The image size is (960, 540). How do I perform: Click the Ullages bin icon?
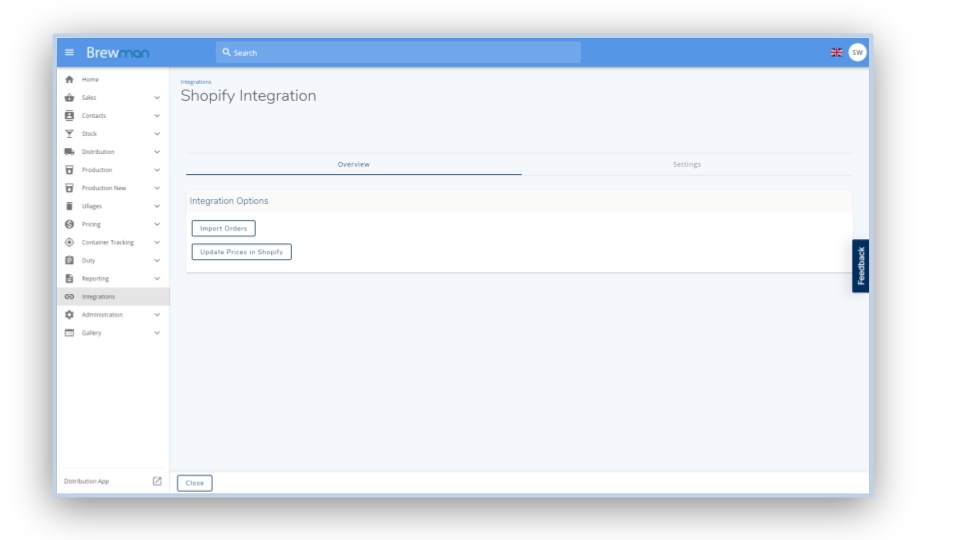point(69,206)
